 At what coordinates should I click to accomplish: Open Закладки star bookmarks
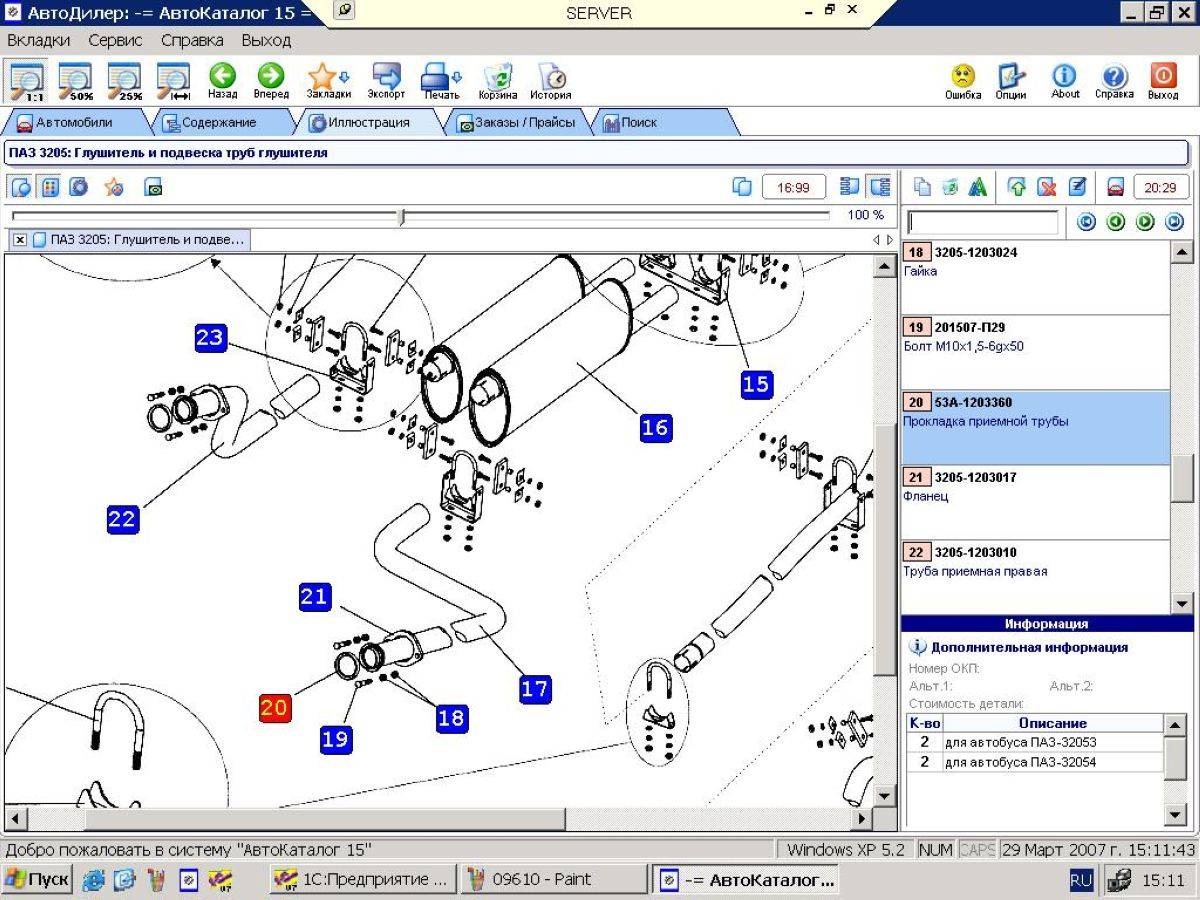(328, 81)
